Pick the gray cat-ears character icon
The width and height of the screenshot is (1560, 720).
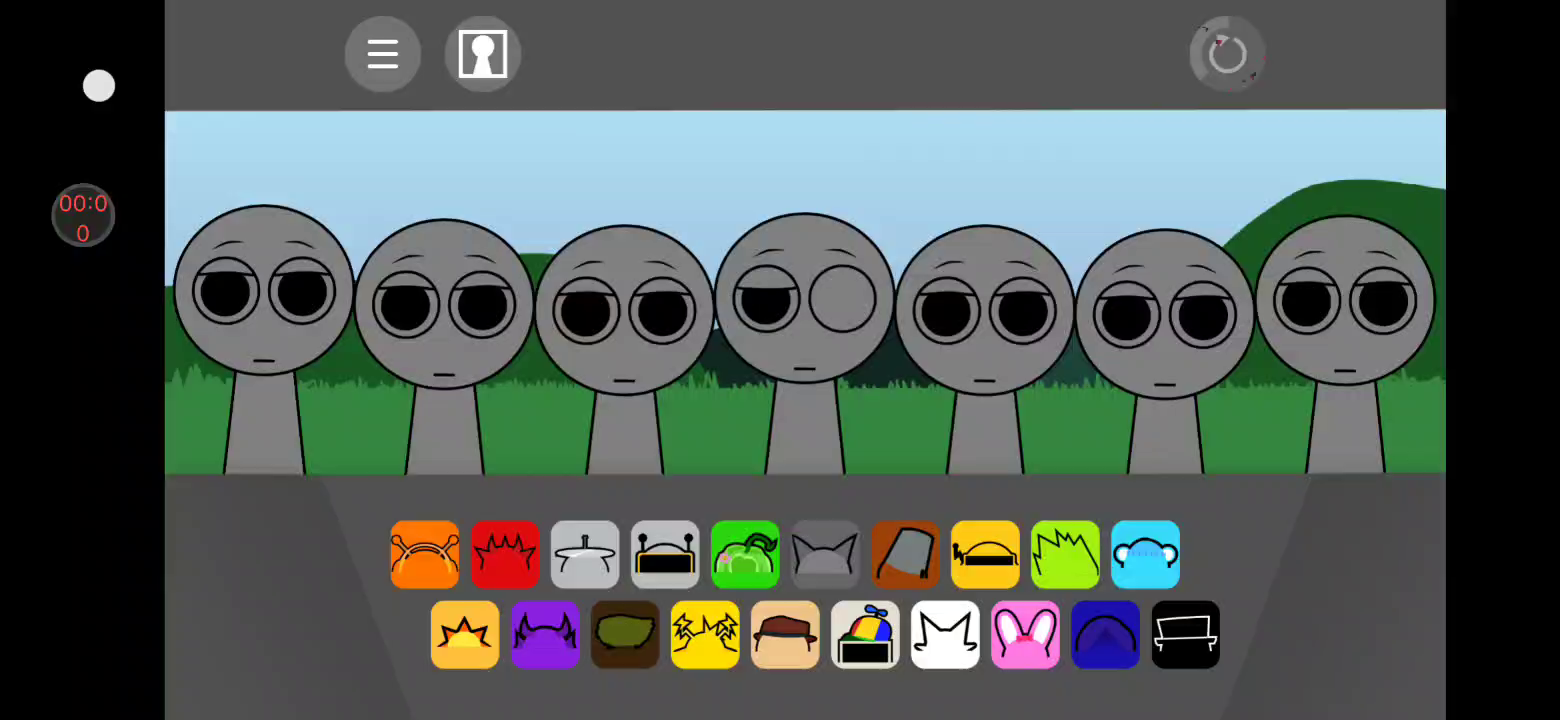click(x=825, y=555)
